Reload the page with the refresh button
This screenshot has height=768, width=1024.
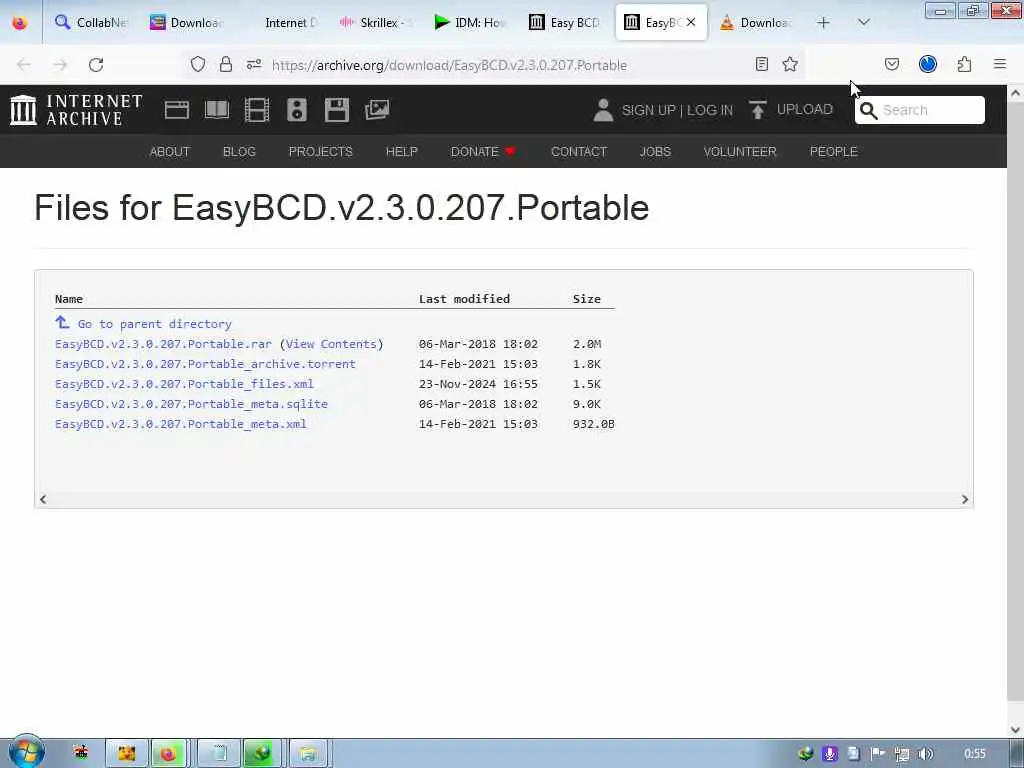pos(96,65)
